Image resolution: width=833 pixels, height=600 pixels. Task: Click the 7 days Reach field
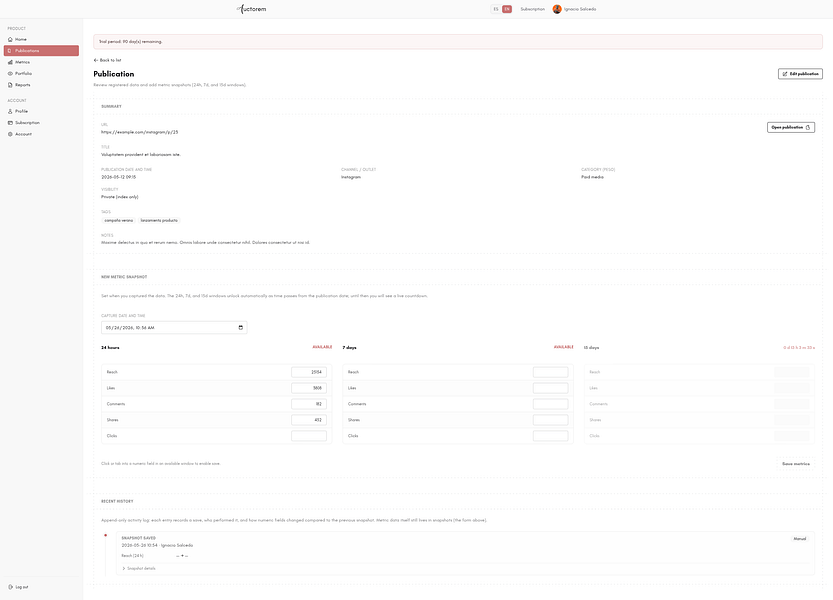(x=550, y=372)
